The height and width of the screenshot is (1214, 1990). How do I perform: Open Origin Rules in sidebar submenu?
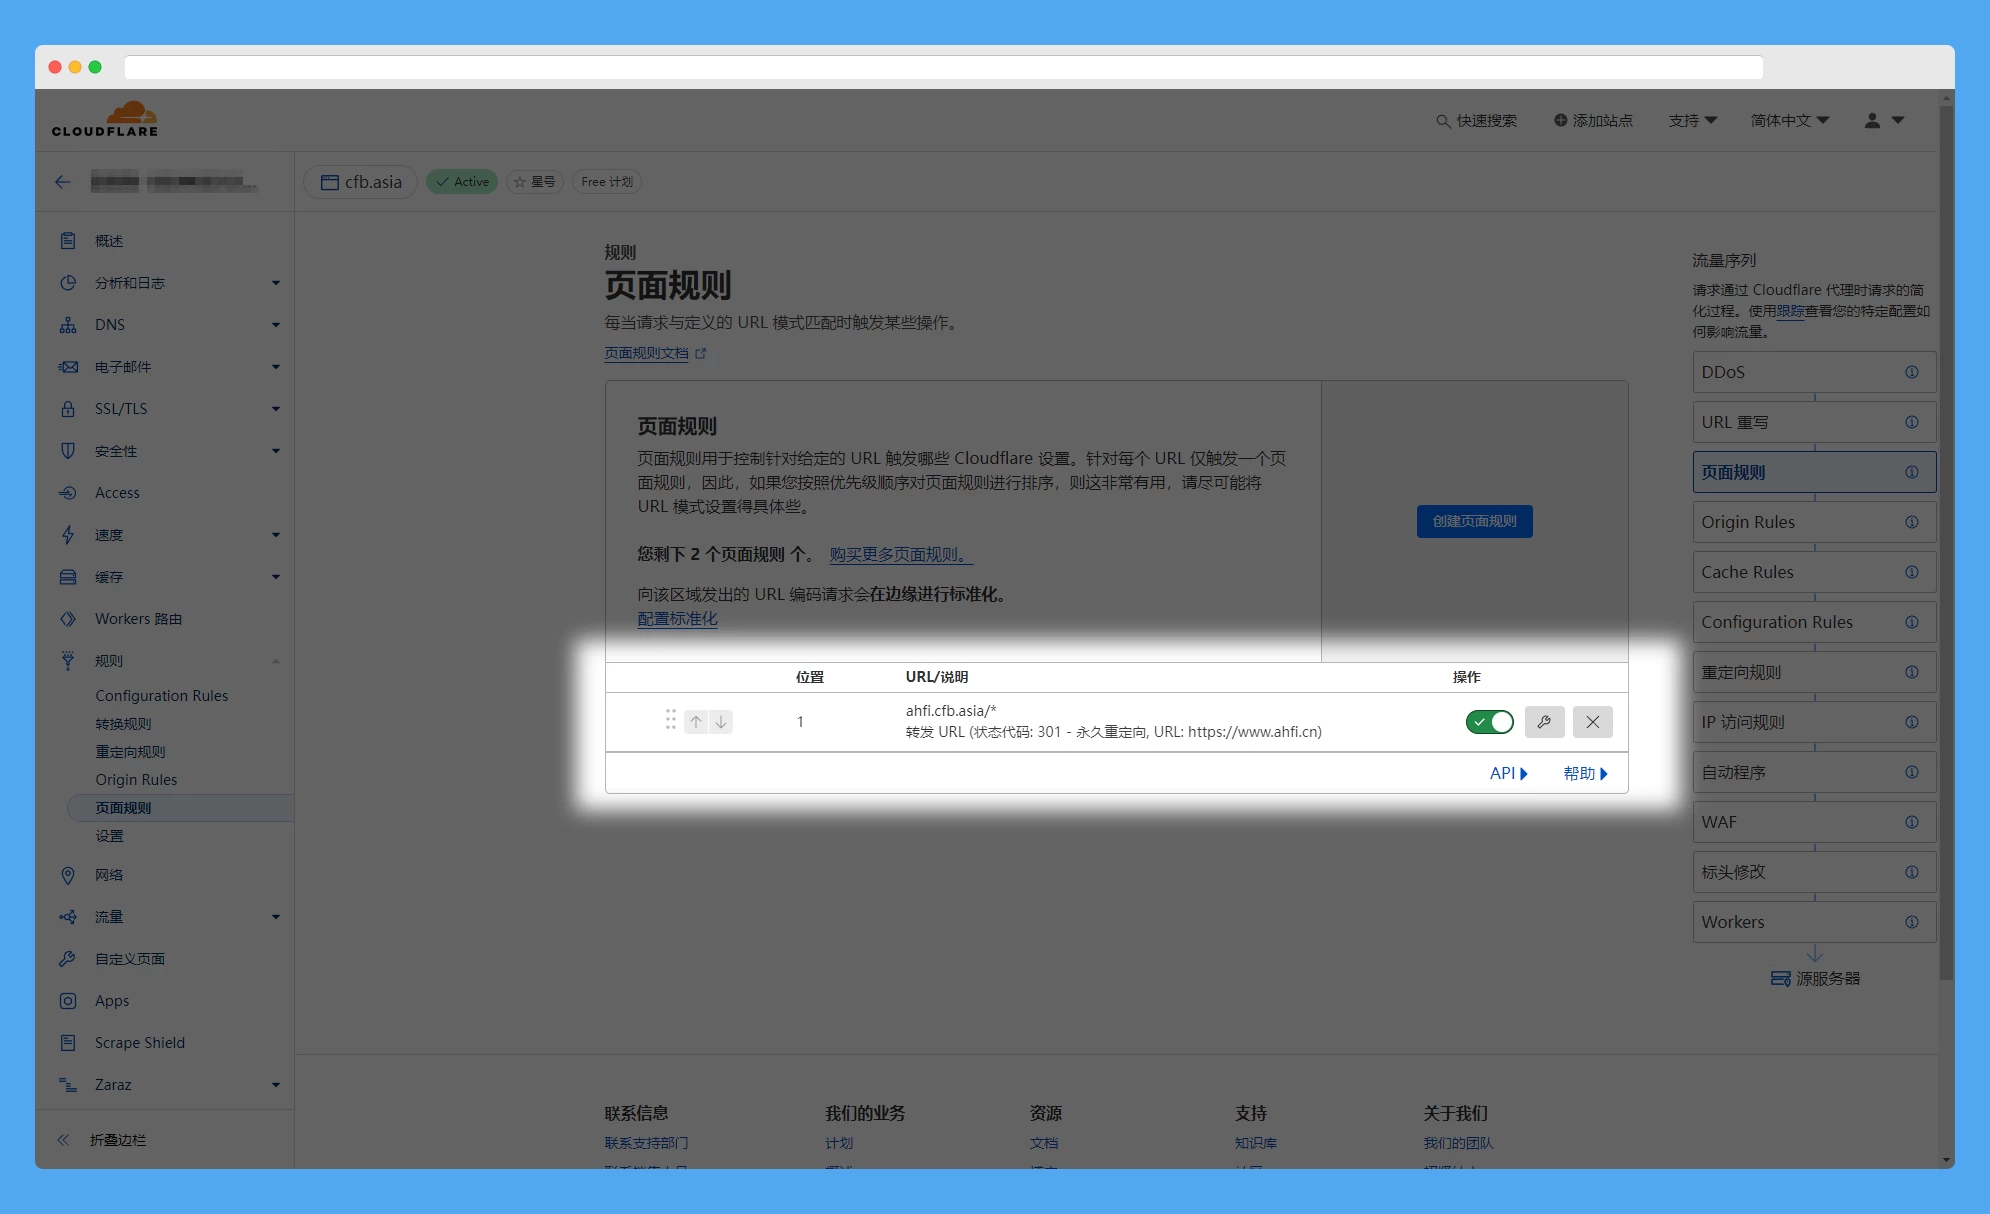136,780
